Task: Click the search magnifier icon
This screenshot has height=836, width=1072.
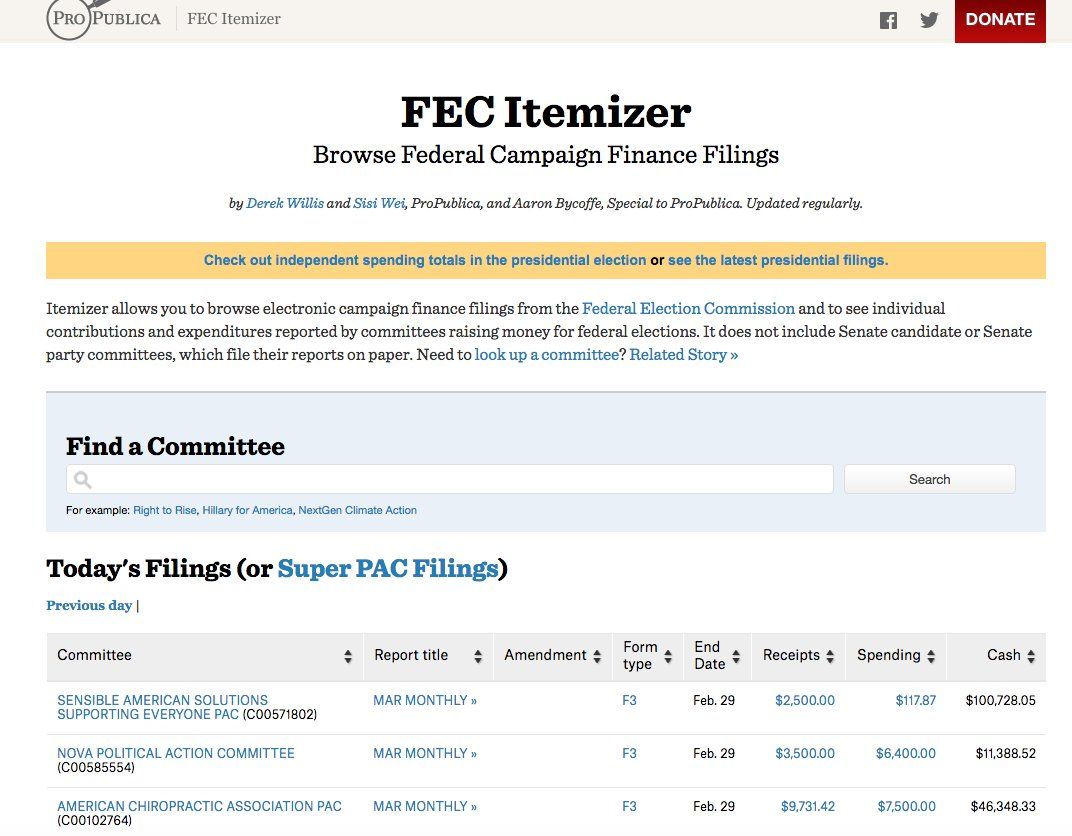Action: point(82,480)
